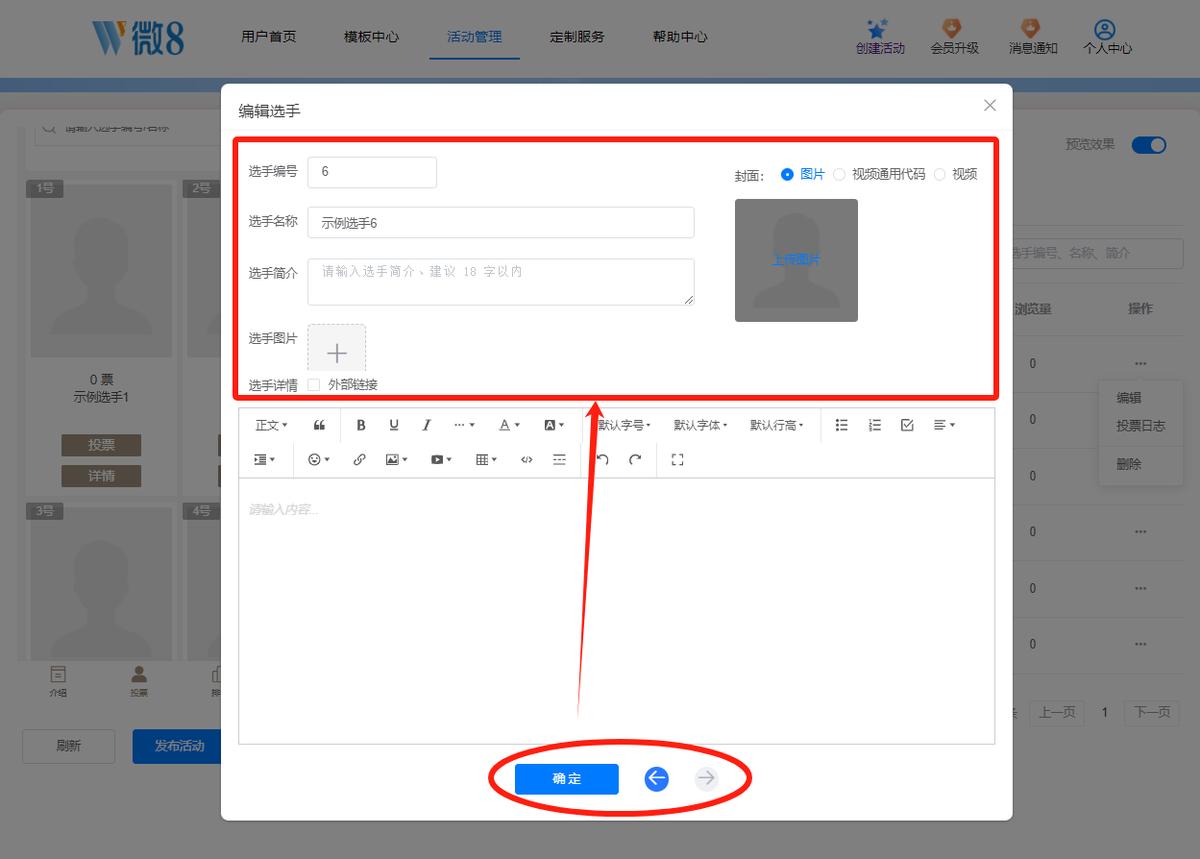Insert a to-do checklist
This screenshot has height=859, width=1200.
(907, 425)
